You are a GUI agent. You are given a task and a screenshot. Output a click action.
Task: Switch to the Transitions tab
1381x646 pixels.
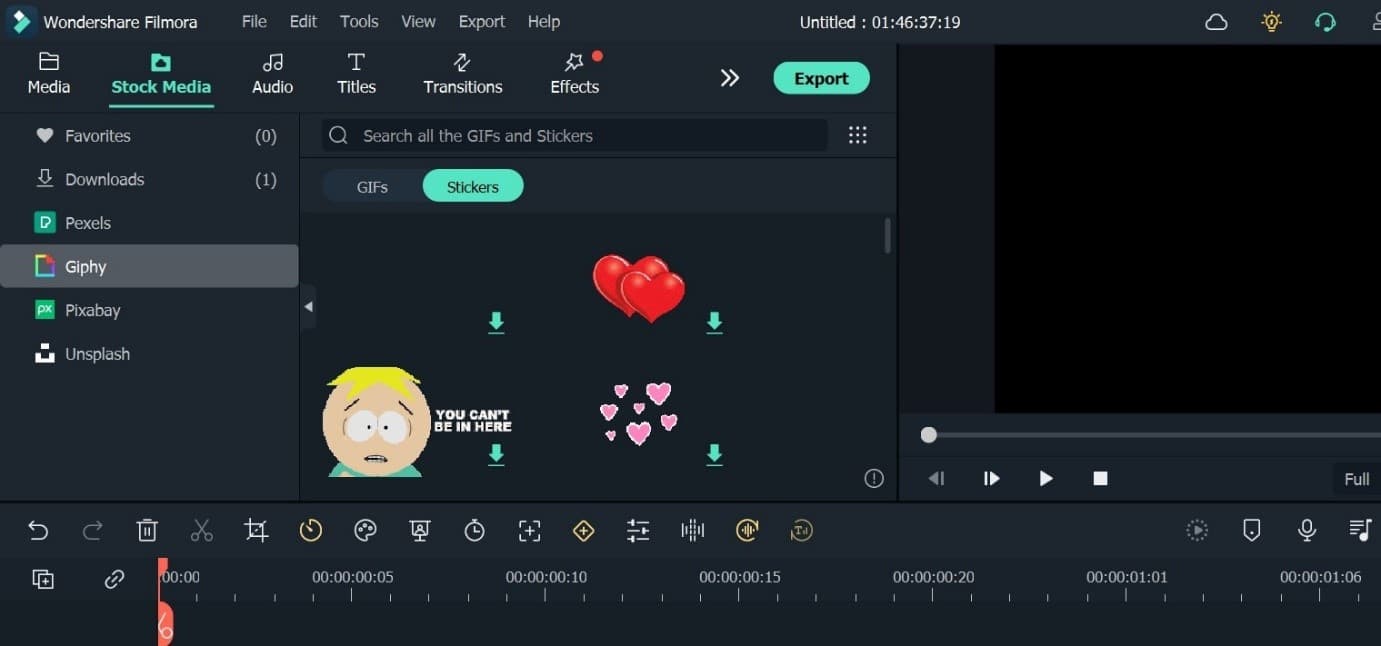(x=462, y=75)
